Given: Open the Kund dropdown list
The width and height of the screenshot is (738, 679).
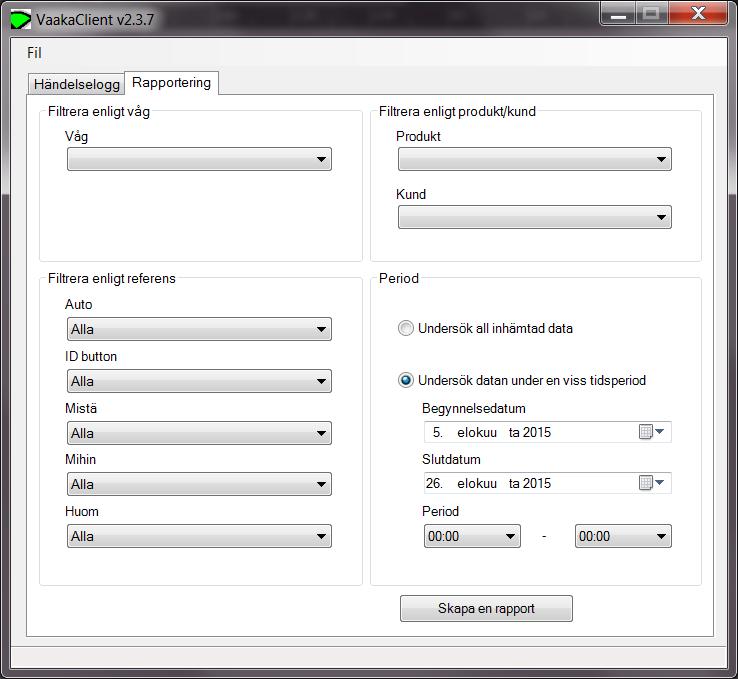Looking at the screenshot, I should (x=535, y=217).
